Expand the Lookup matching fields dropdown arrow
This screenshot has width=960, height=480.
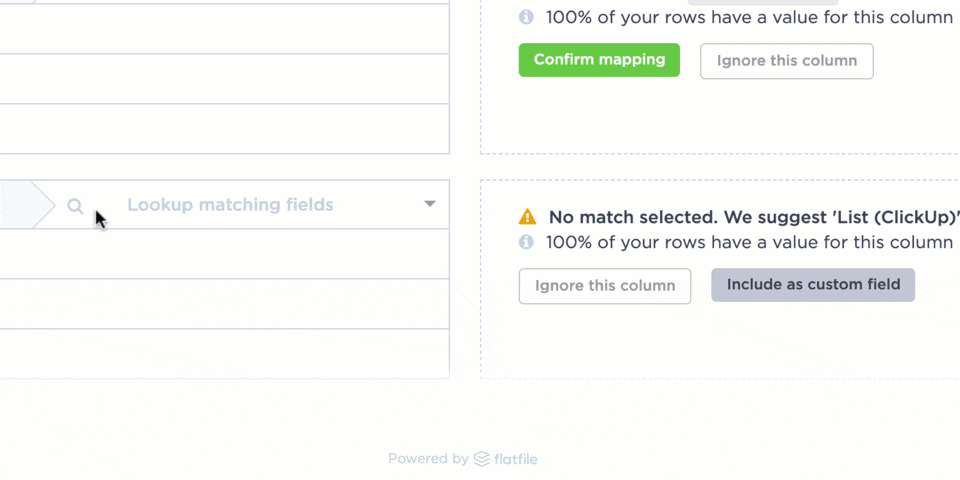click(429, 204)
